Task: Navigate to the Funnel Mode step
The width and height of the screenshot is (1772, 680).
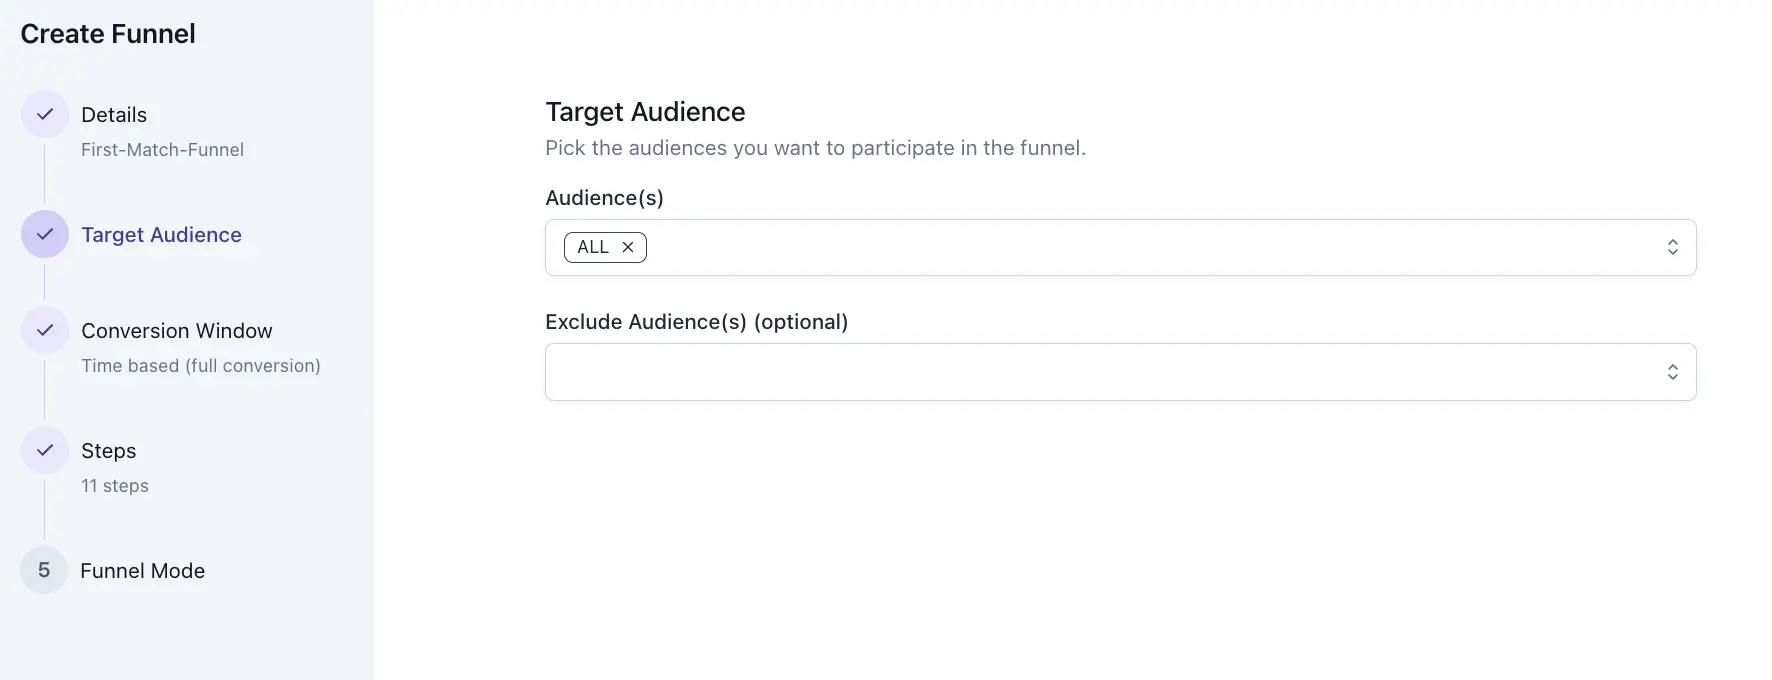Action: point(142,570)
